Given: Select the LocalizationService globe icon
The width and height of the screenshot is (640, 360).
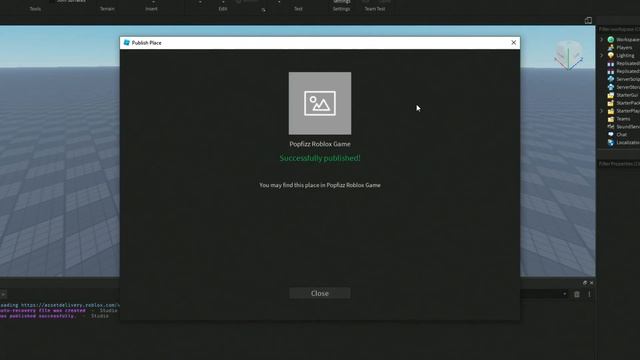Looking at the screenshot, I should [611, 142].
